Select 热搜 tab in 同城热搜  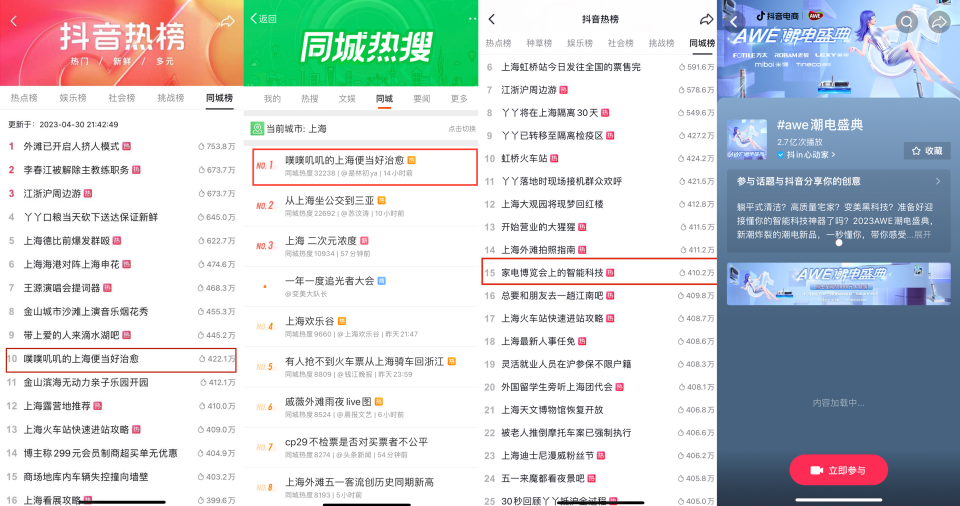pos(310,99)
